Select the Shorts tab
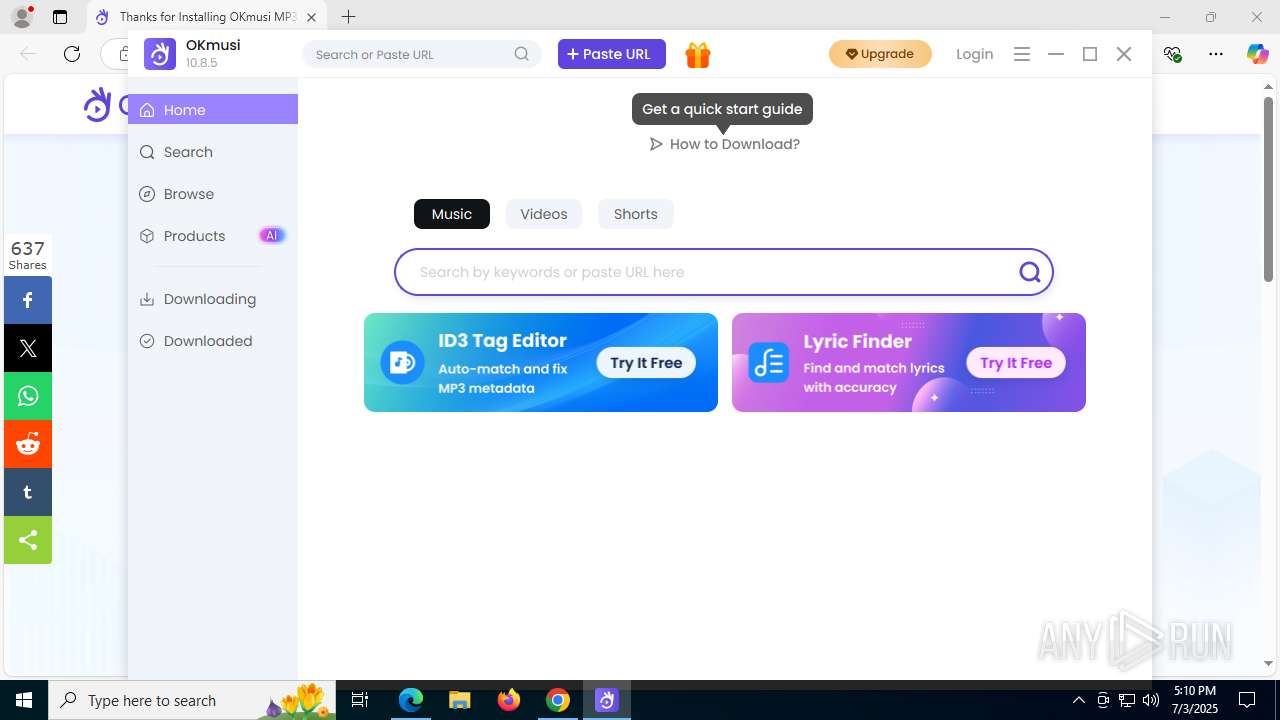The height and width of the screenshot is (720, 1280). click(x=636, y=214)
